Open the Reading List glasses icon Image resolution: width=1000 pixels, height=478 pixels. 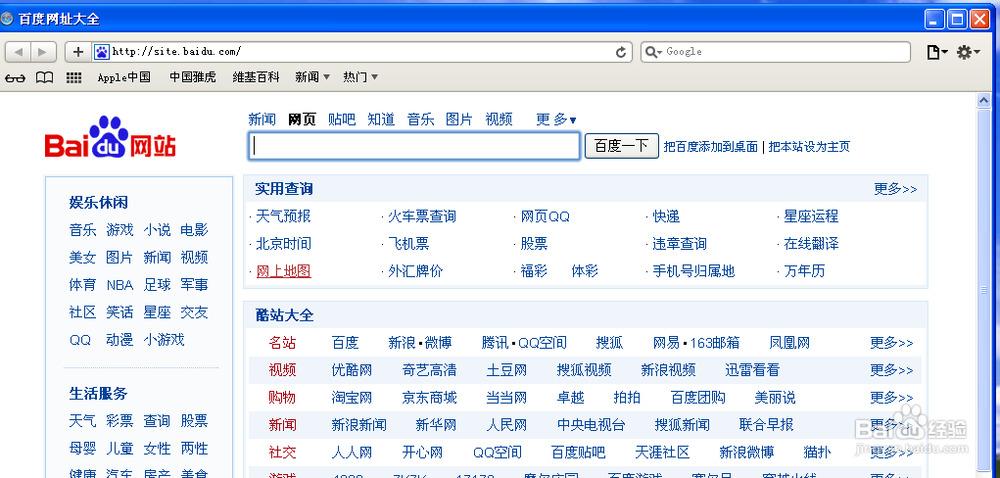click(x=15, y=78)
